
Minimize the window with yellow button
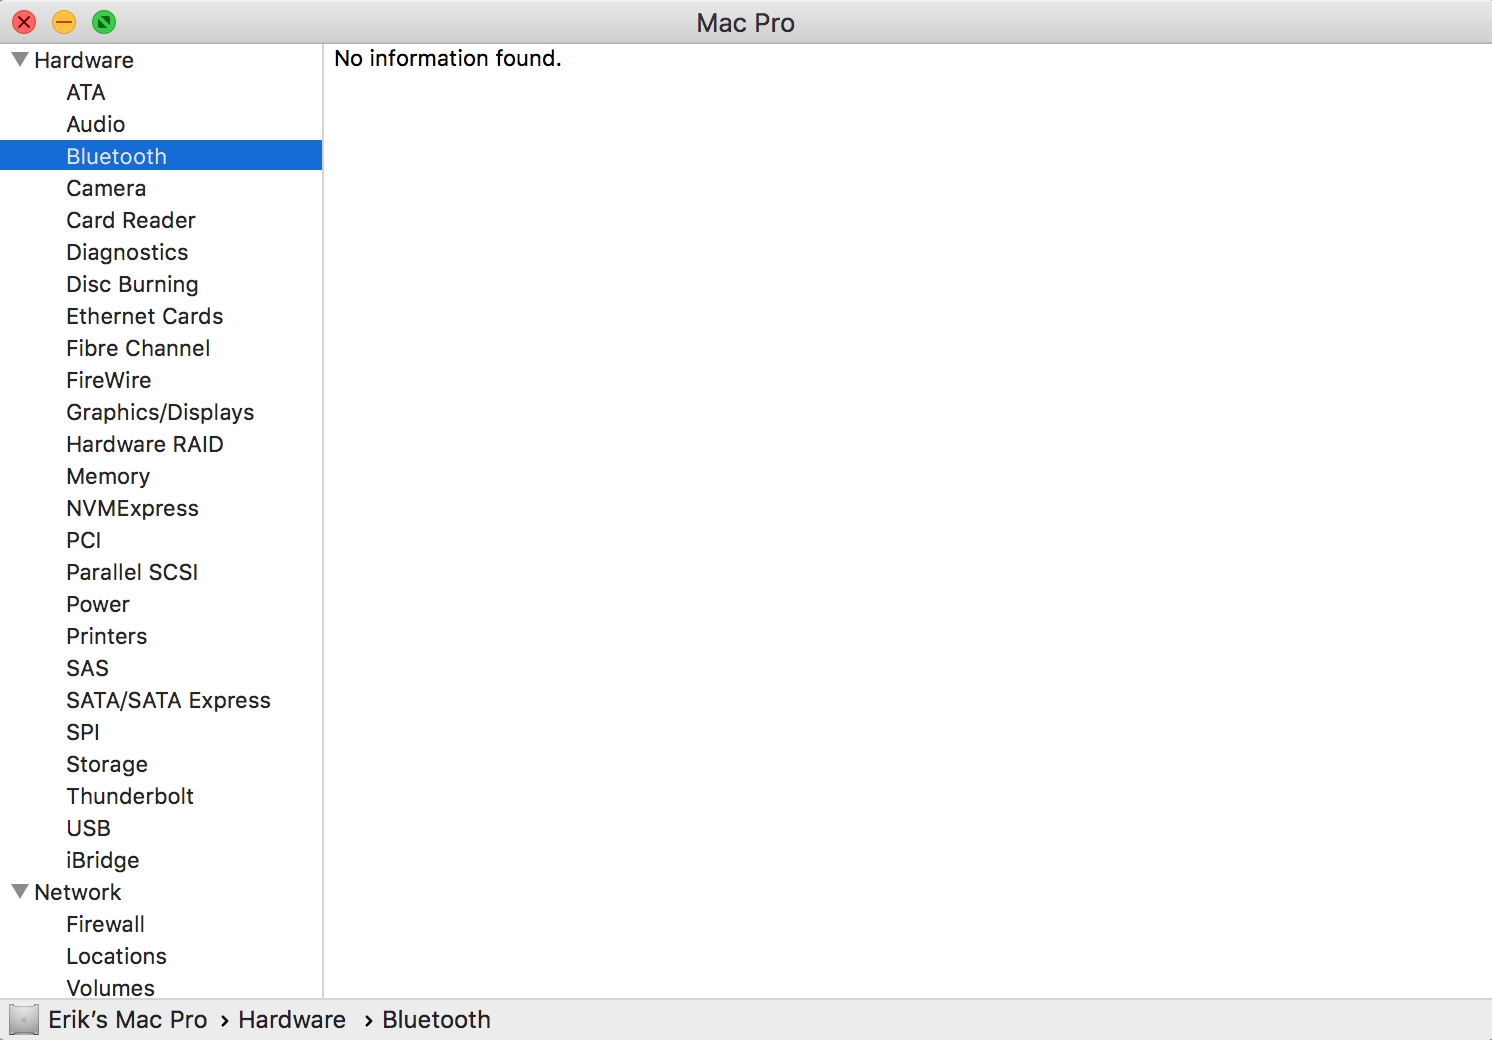tap(64, 22)
